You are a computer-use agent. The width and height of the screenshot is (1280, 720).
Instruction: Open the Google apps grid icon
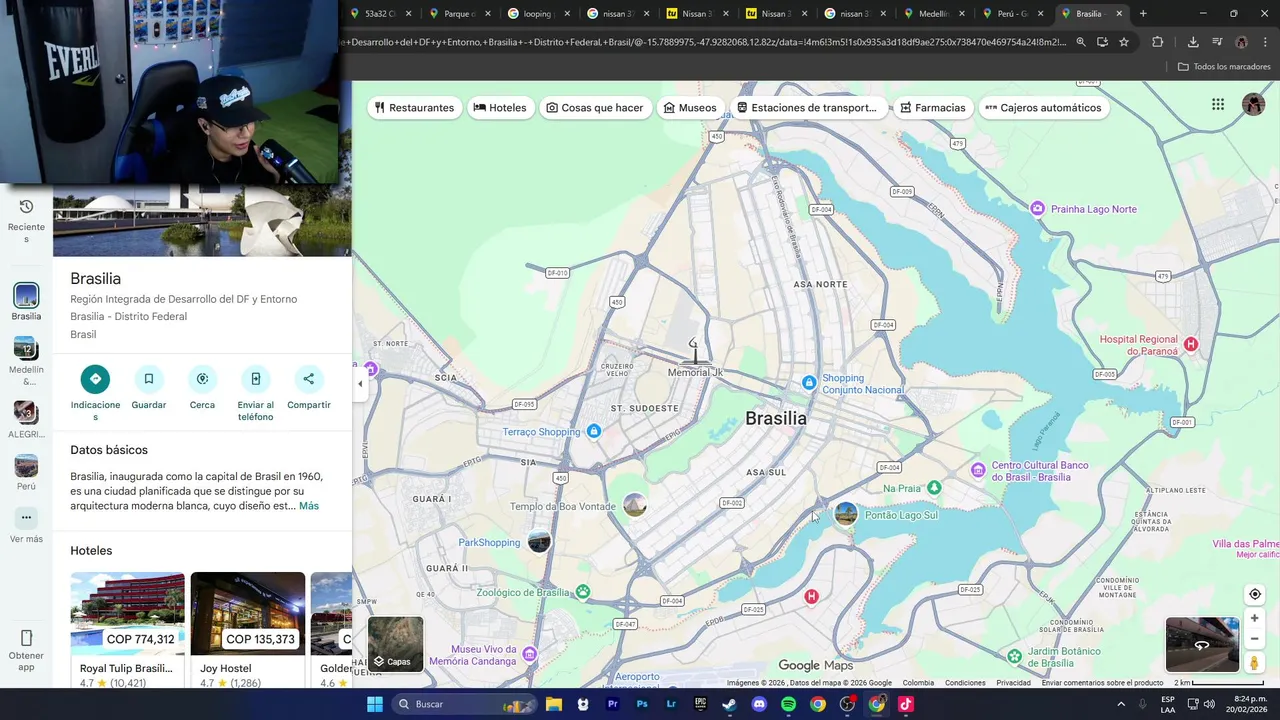pyautogui.click(x=1218, y=104)
